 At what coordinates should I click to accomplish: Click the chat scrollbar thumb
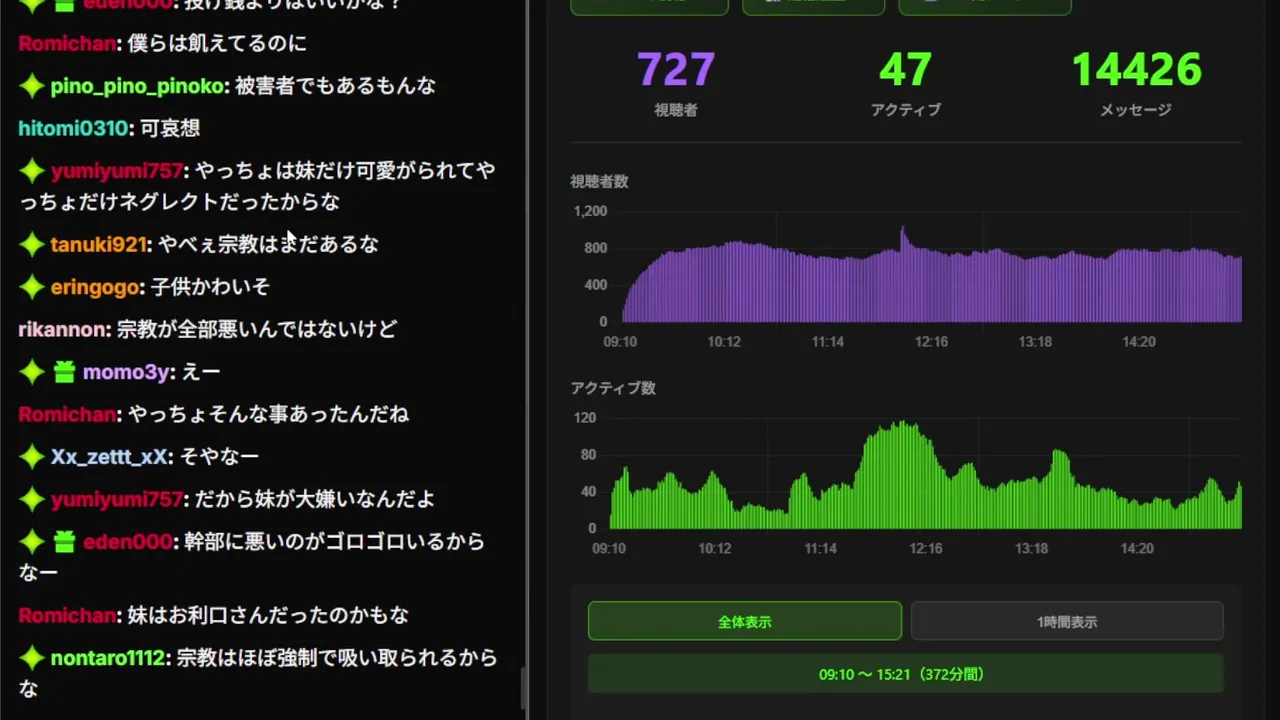point(521,689)
